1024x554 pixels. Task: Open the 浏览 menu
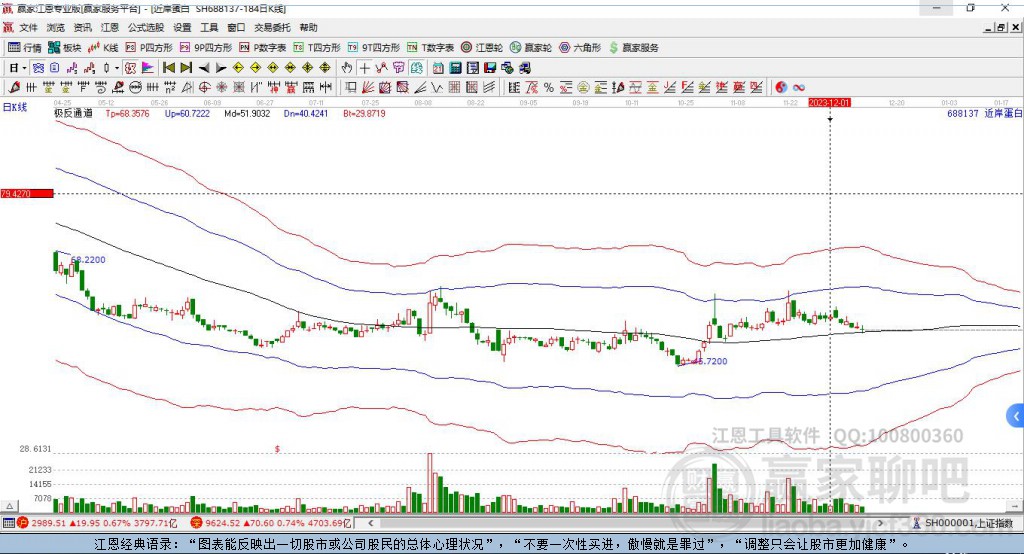click(x=56, y=27)
